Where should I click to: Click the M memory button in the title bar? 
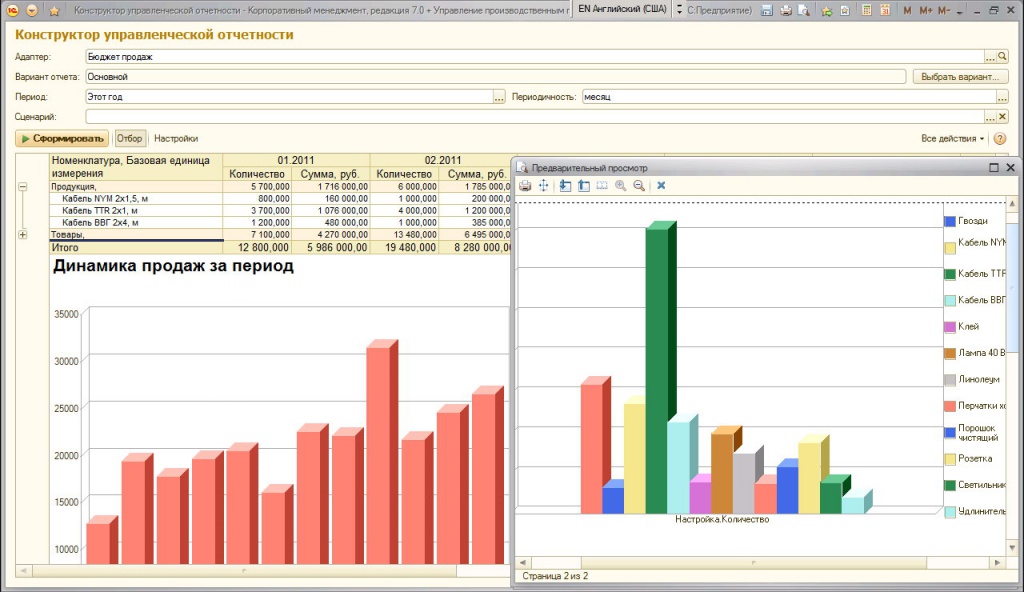click(907, 10)
